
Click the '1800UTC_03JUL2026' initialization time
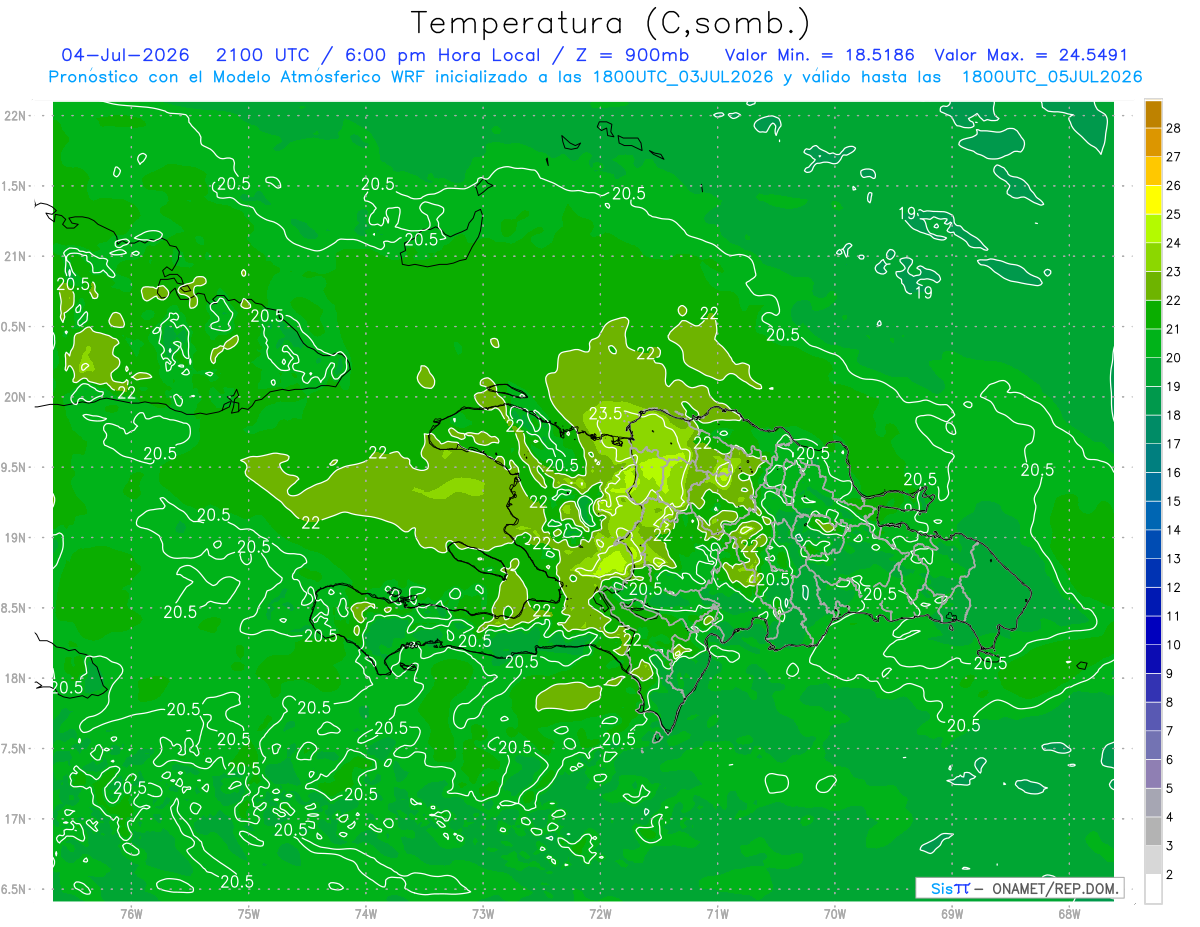tap(683, 77)
